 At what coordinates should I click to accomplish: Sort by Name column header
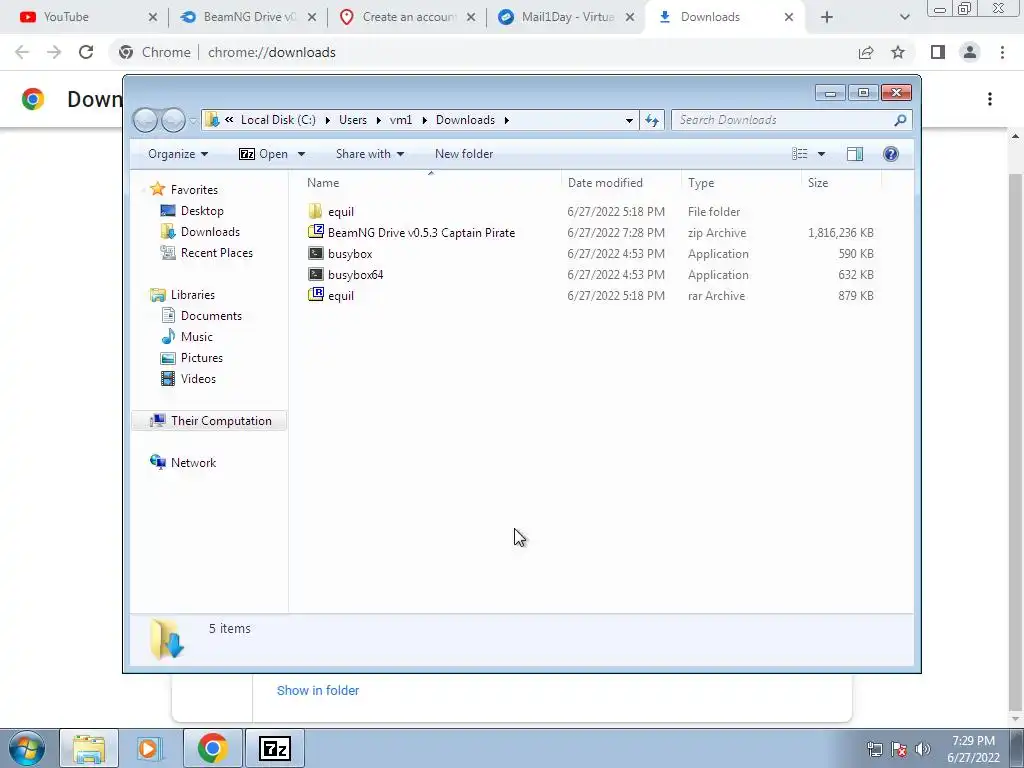[x=430, y=183]
